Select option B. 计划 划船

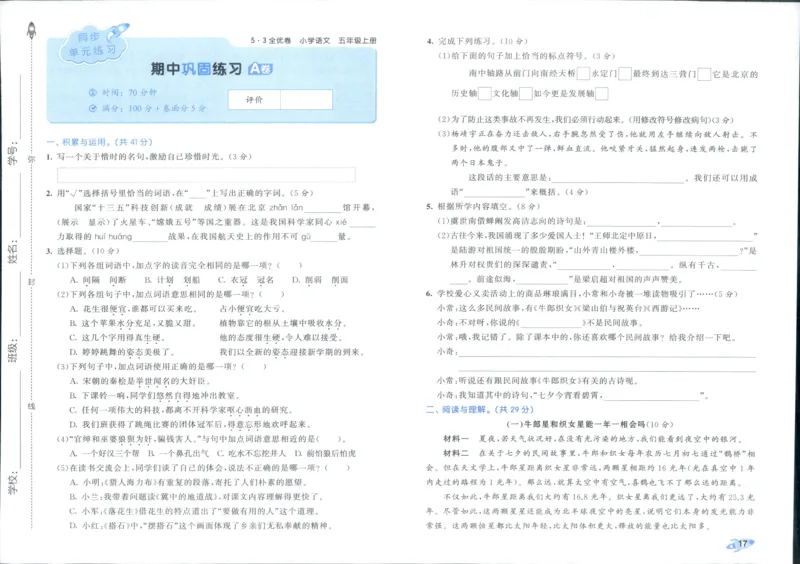[x=172, y=280]
